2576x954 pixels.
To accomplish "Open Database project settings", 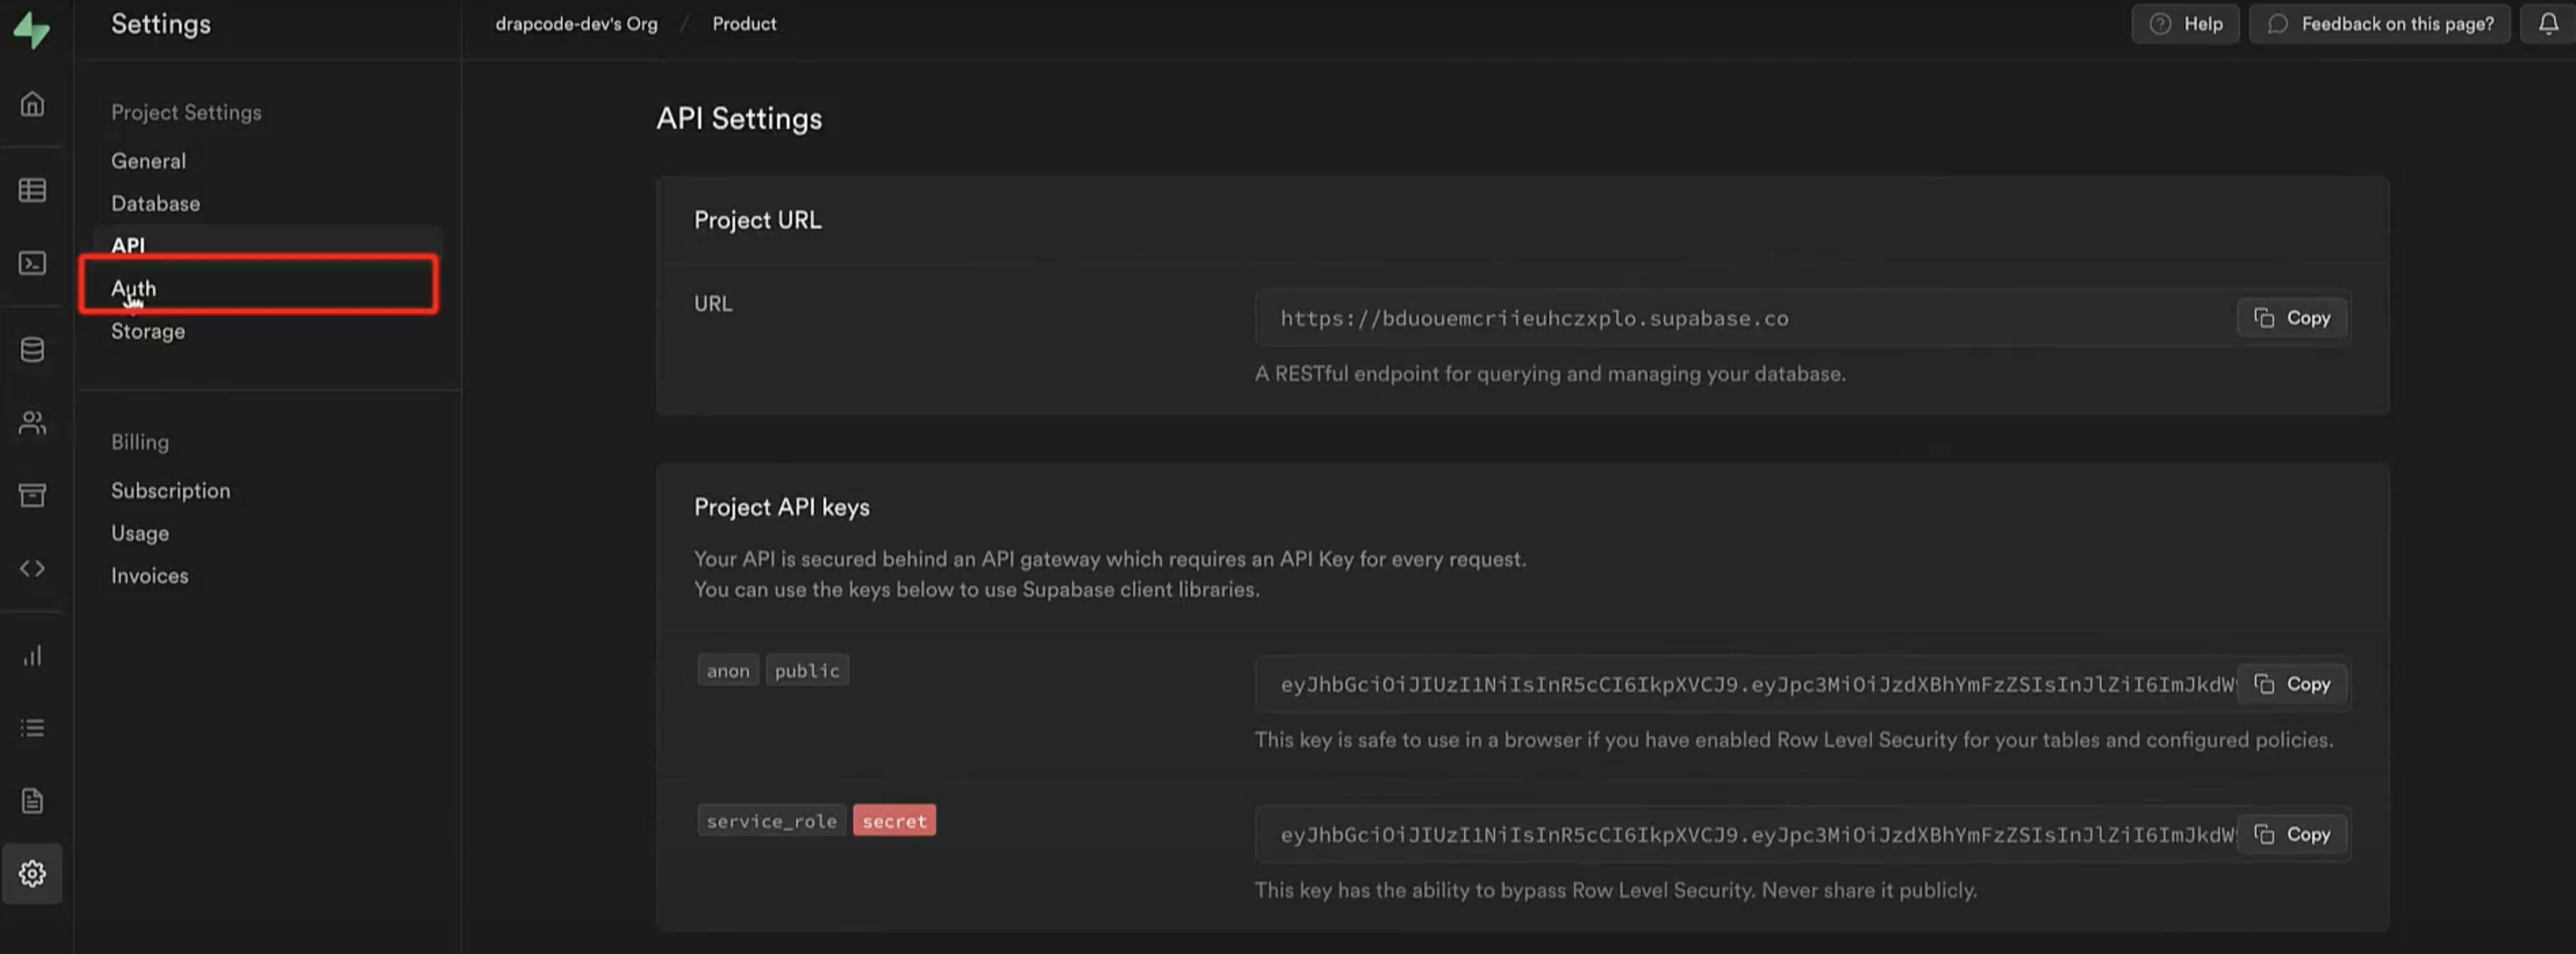I will (x=155, y=204).
